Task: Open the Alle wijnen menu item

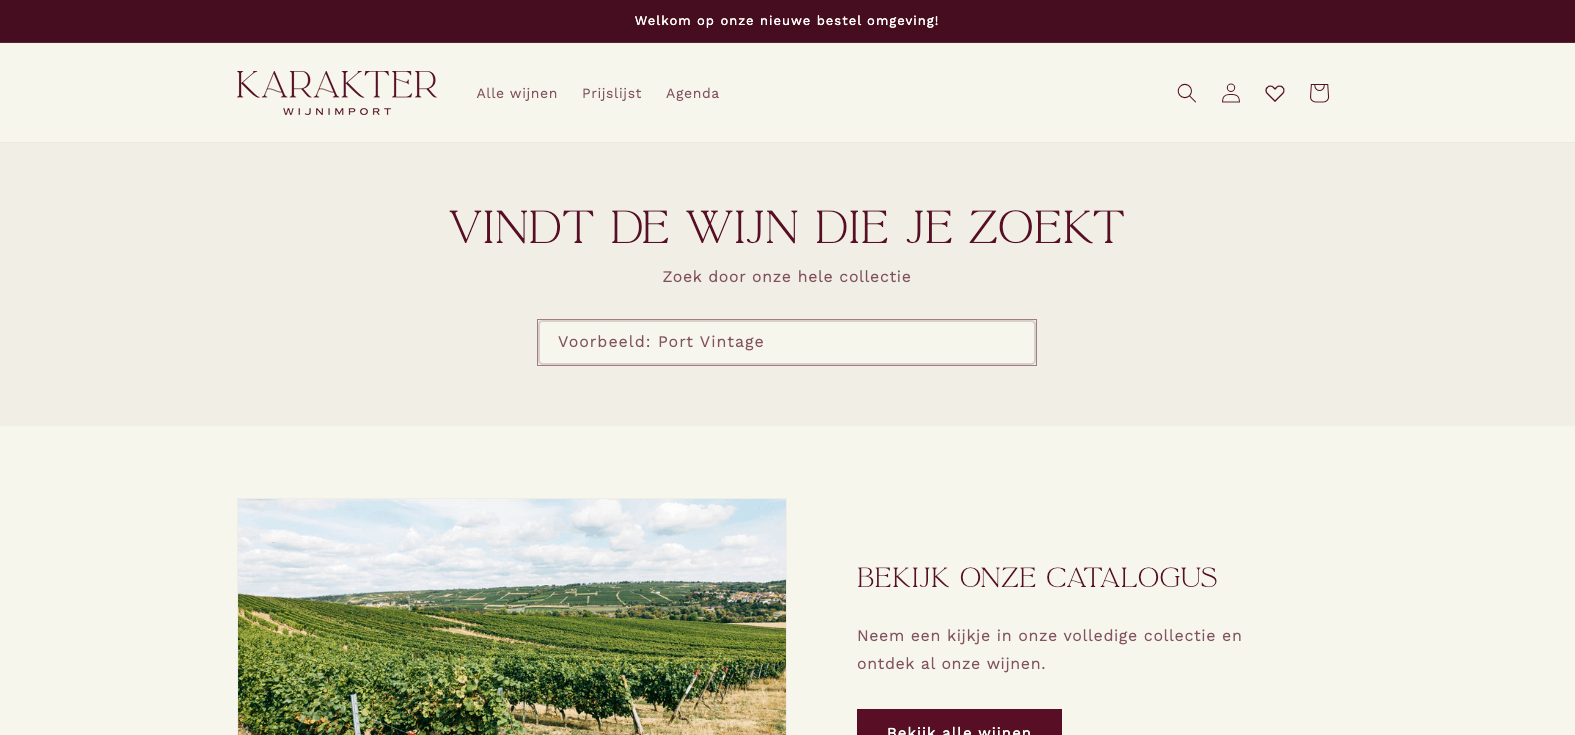Action: click(x=517, y=93)
